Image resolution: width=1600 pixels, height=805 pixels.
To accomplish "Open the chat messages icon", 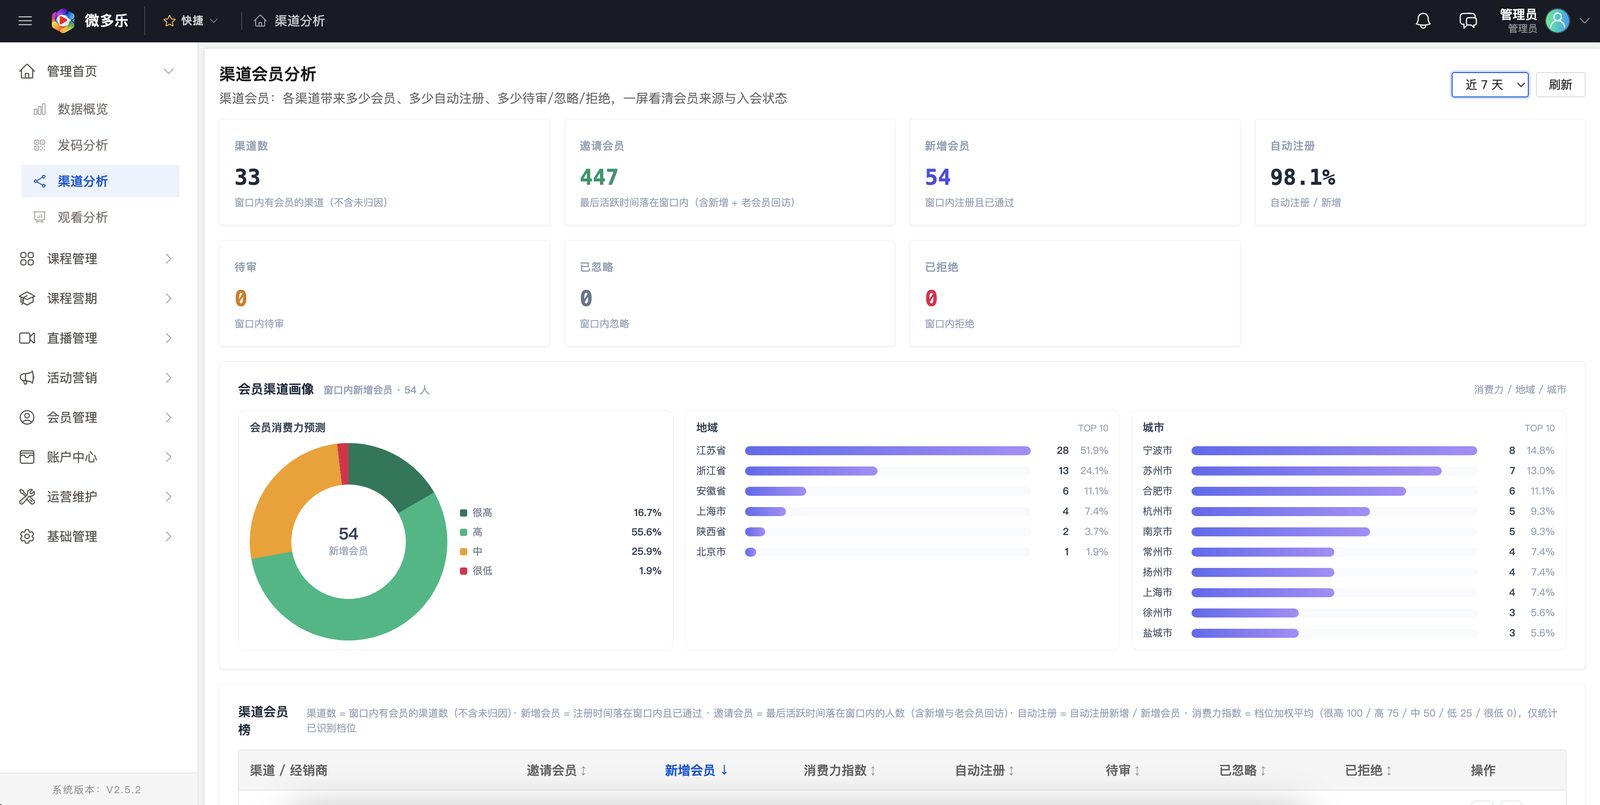I will [1468, 20].
